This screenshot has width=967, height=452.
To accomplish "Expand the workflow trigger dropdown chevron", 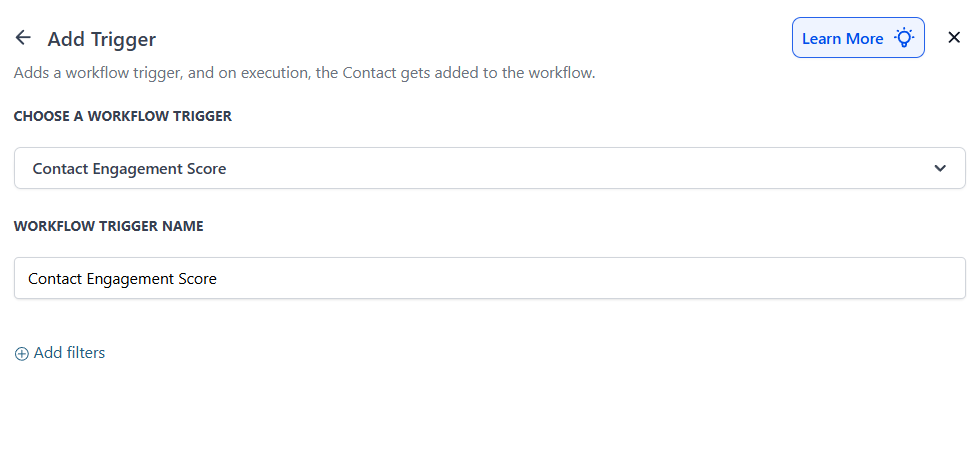I will coord(940,168).
